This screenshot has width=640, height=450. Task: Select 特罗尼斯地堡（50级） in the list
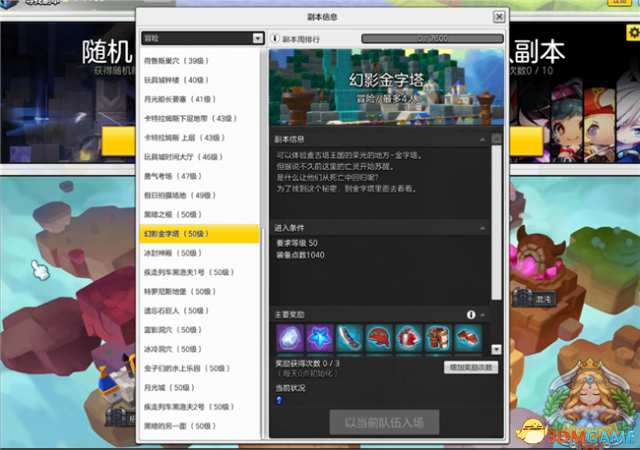tap(199, 292)
